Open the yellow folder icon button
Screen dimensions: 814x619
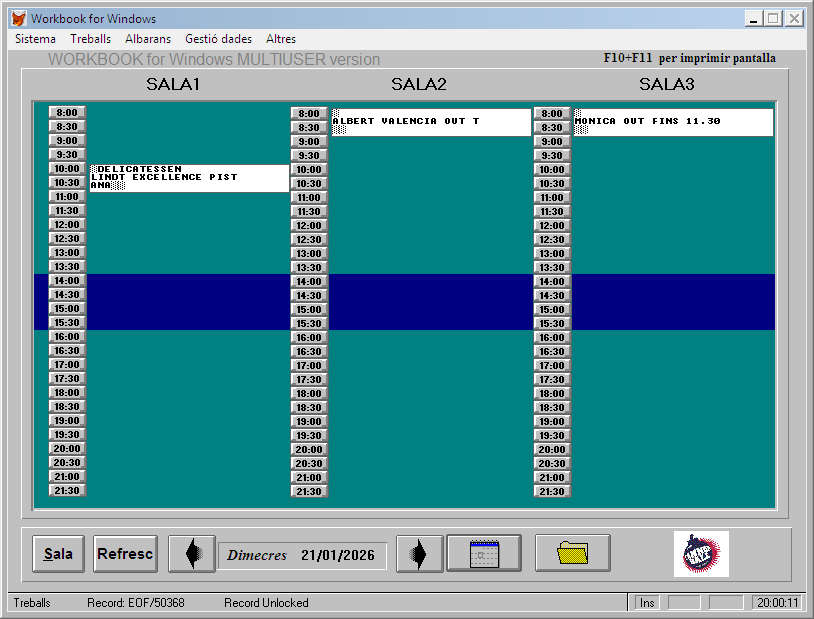coord(573,553)
